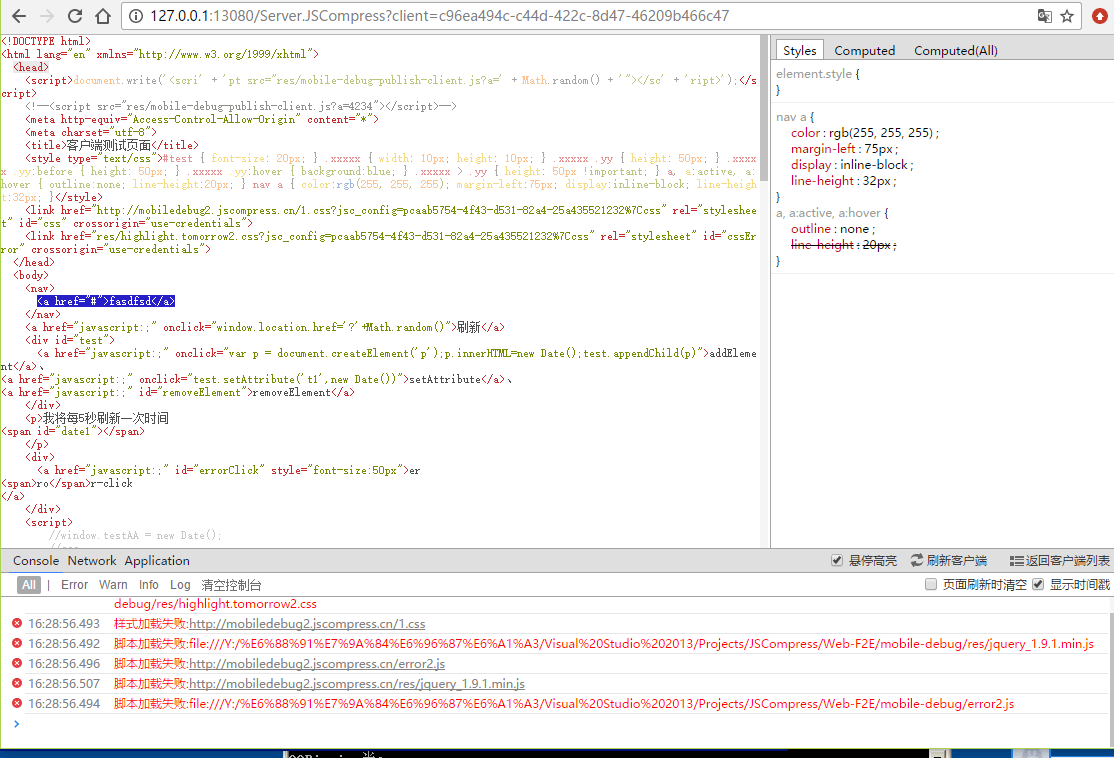Filter console by Error
The height and width of the screenshot is (758, 1114).
point(75,585)
